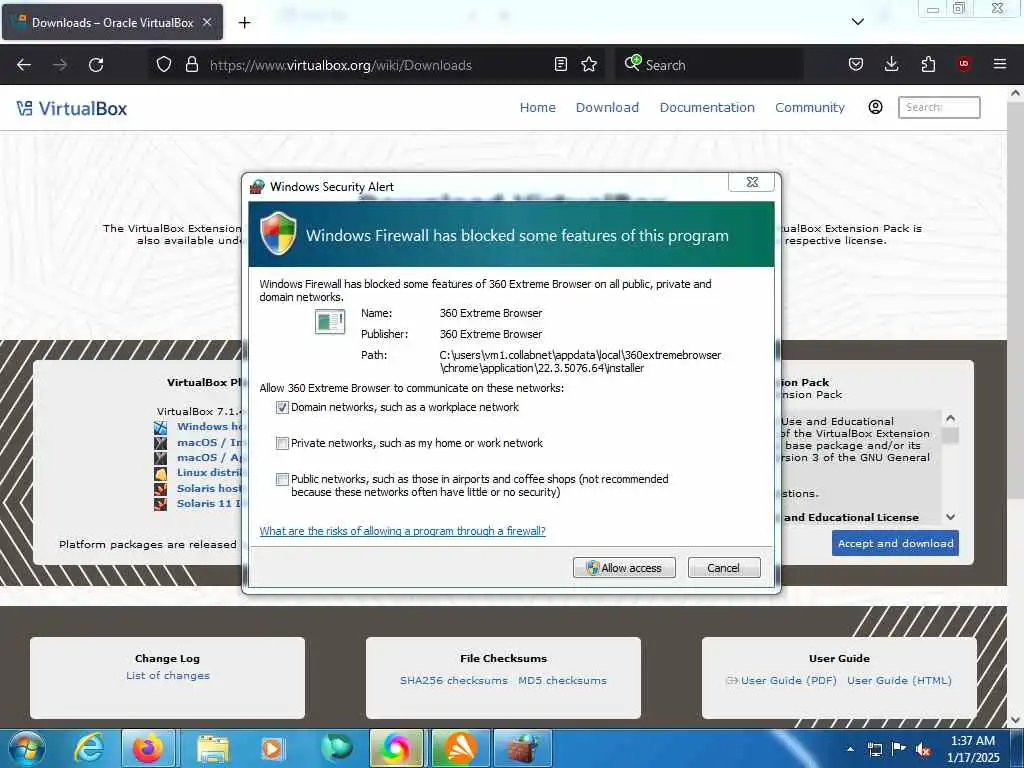
Task: Click the volume muted tray icon
Action: [923, 750]
